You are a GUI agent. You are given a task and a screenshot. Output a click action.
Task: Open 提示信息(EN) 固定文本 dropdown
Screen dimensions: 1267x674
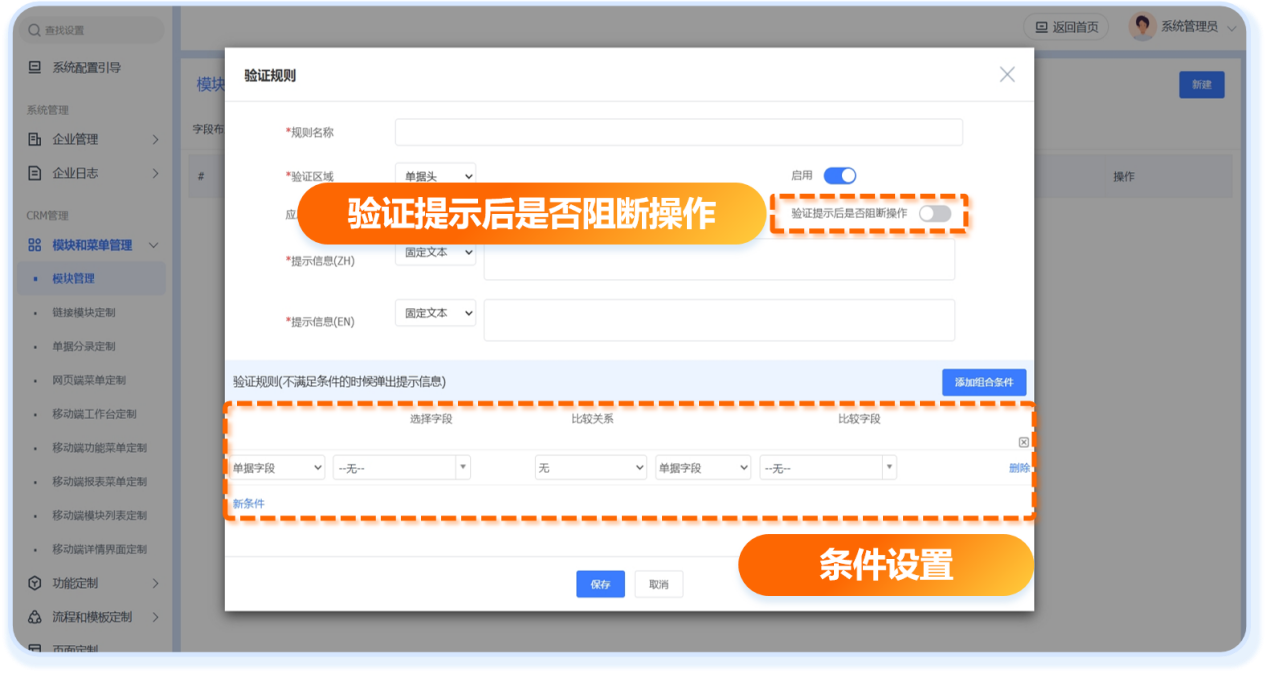click(435, 313)
